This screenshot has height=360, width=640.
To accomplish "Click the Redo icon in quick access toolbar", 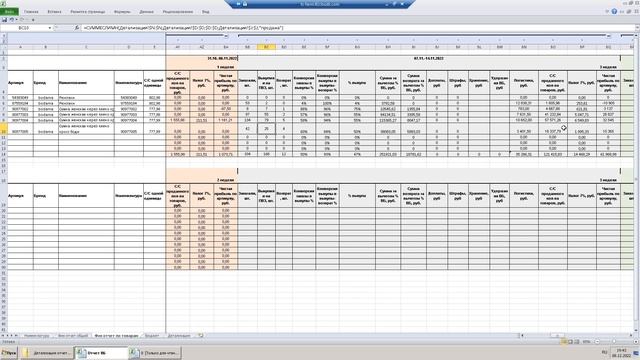I will coord(22,20).
